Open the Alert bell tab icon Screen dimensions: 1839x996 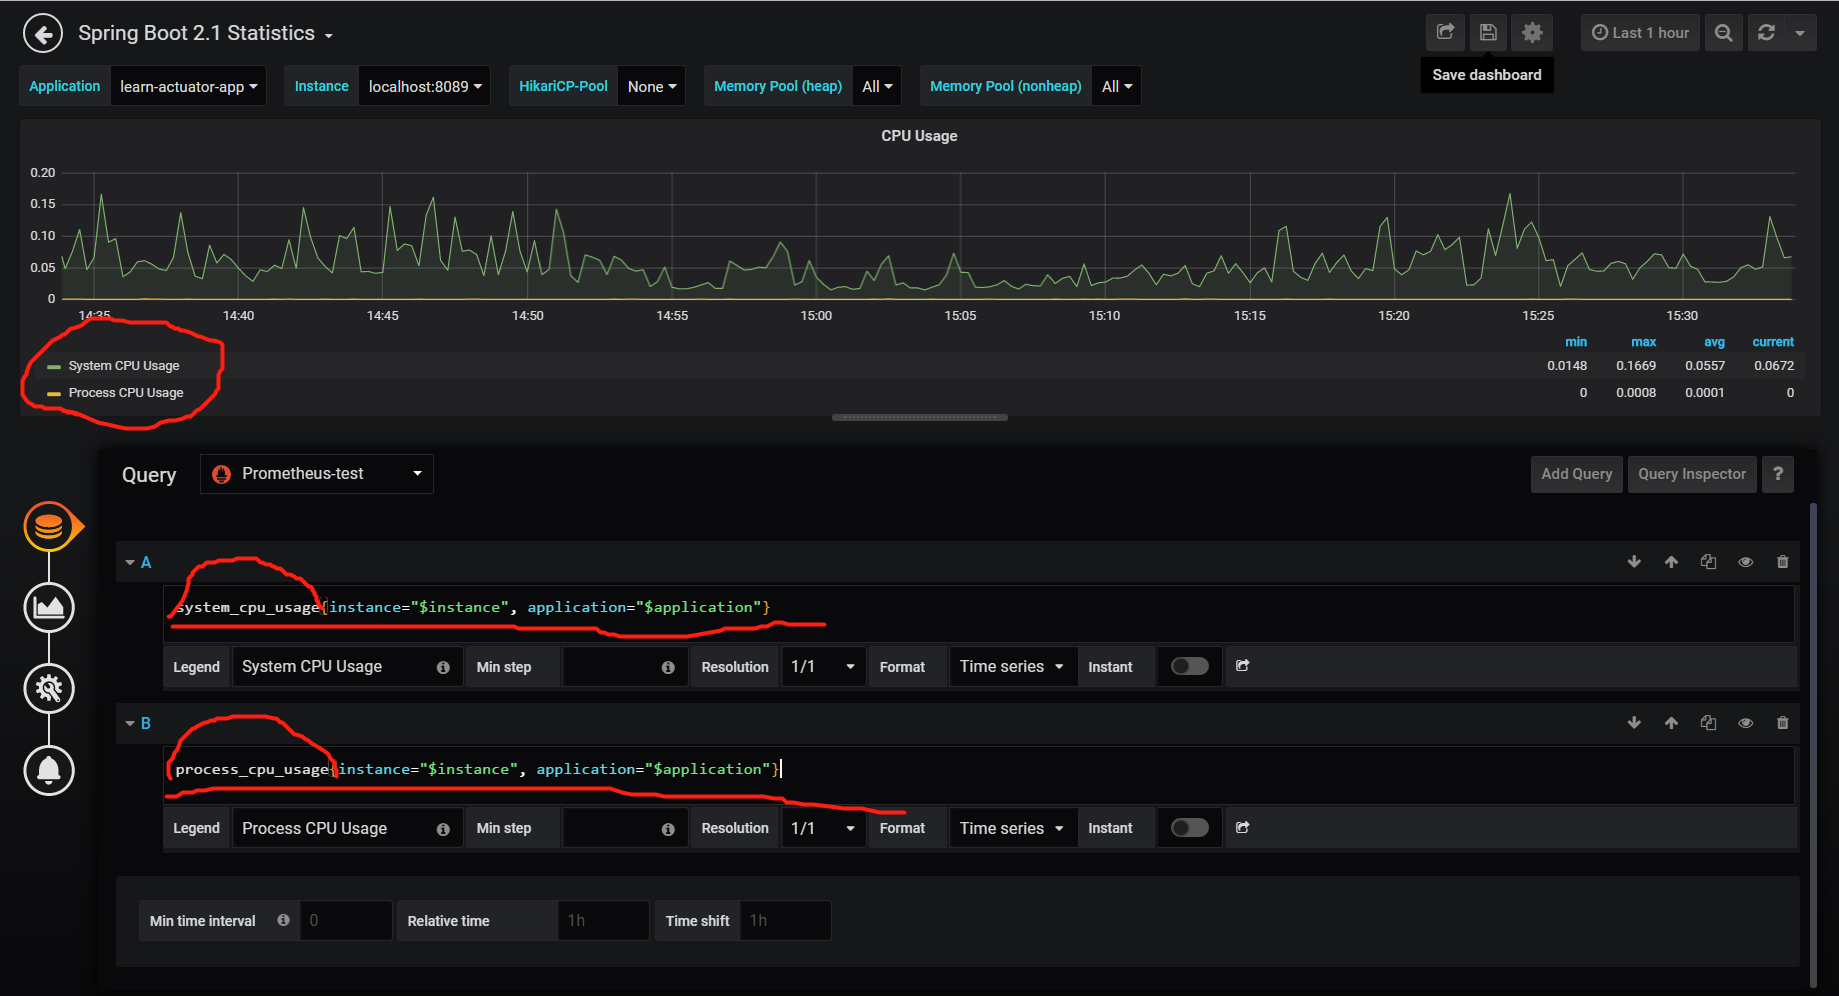click(x=49, y=770)
